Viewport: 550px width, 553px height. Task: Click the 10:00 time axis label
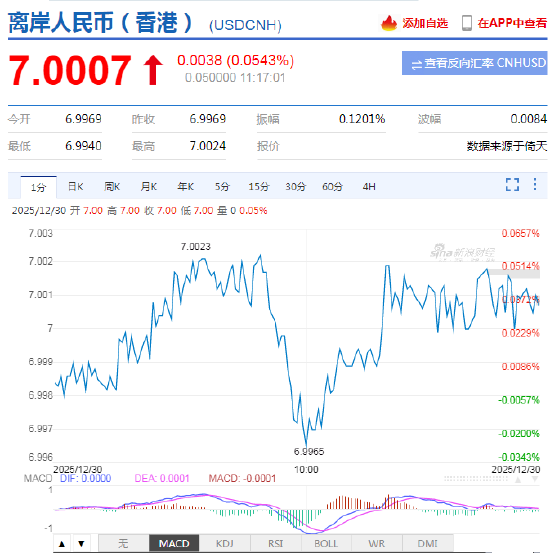point(306,469)
